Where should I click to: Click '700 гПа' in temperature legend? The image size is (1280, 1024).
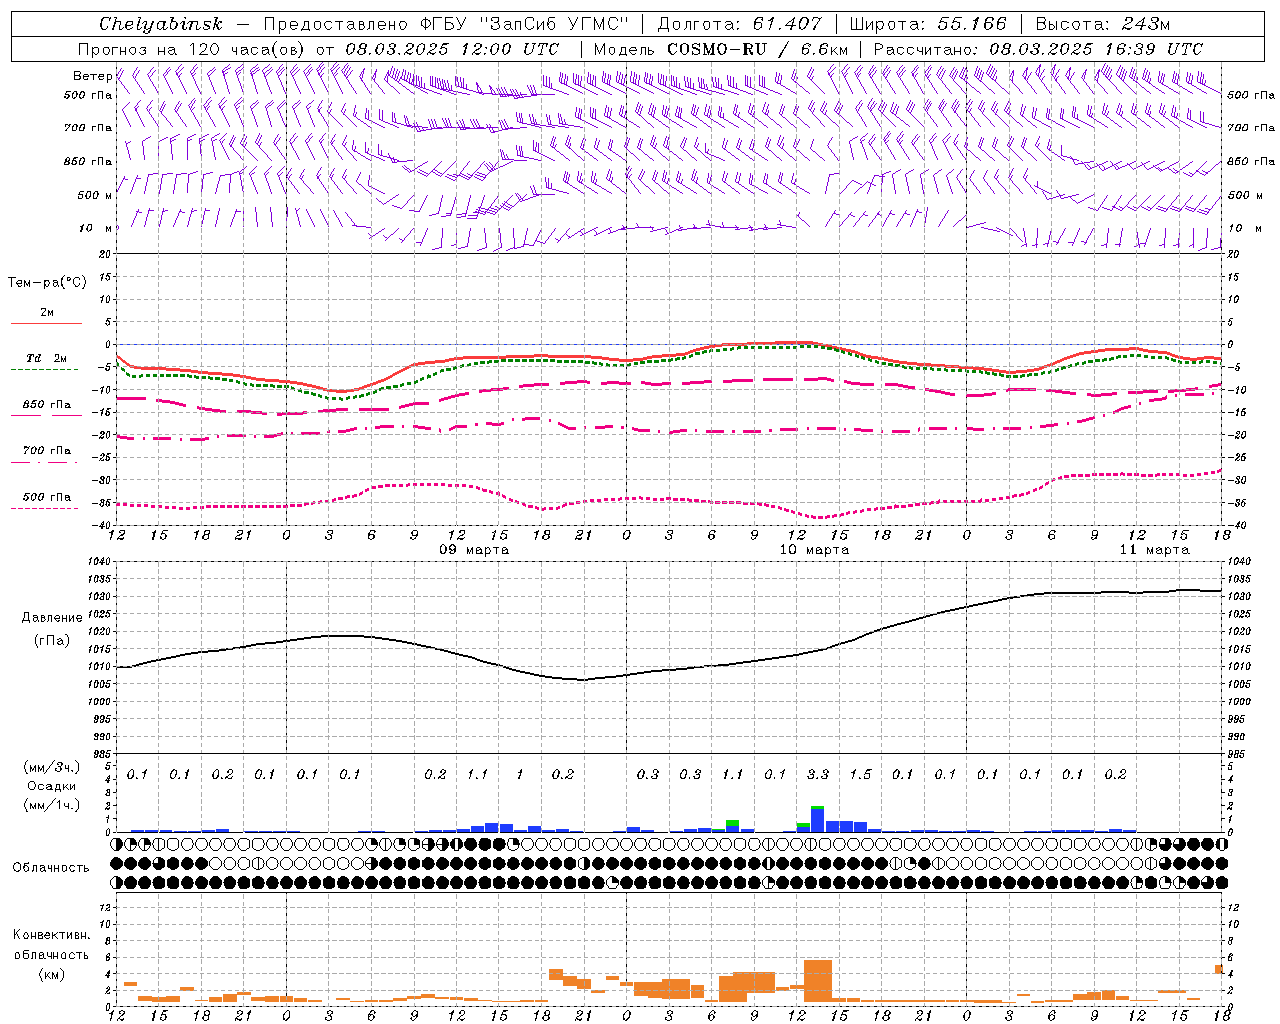point(46,451)
